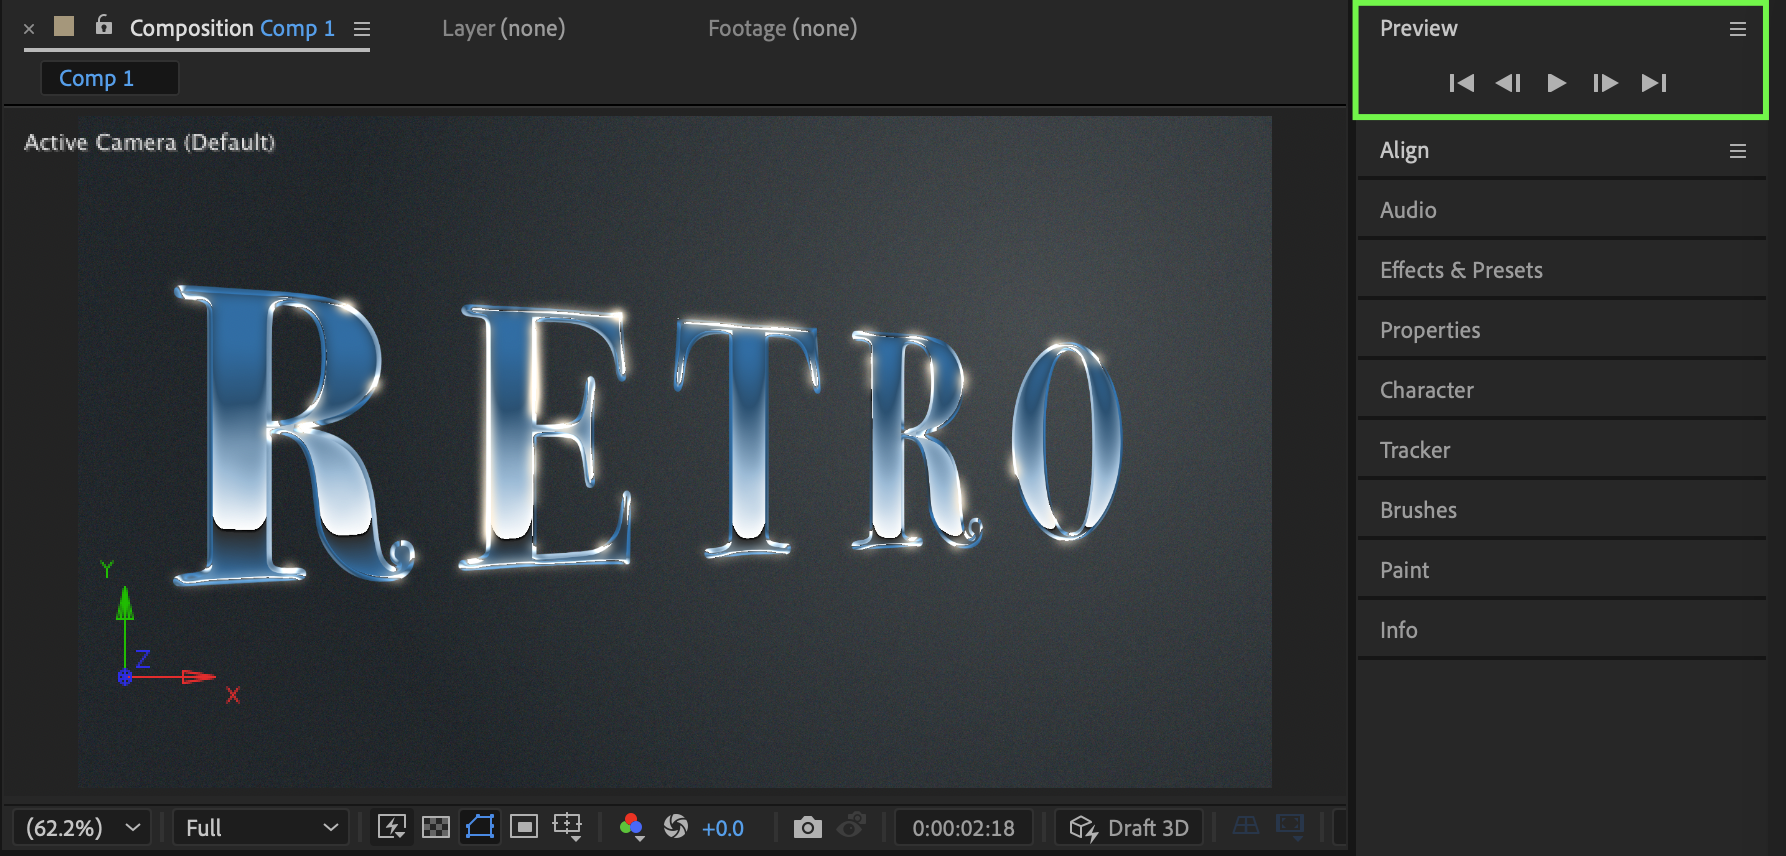The image size is (1786, 856).
Task: Open the grid and guide options icon
Action: pos(567,827)
